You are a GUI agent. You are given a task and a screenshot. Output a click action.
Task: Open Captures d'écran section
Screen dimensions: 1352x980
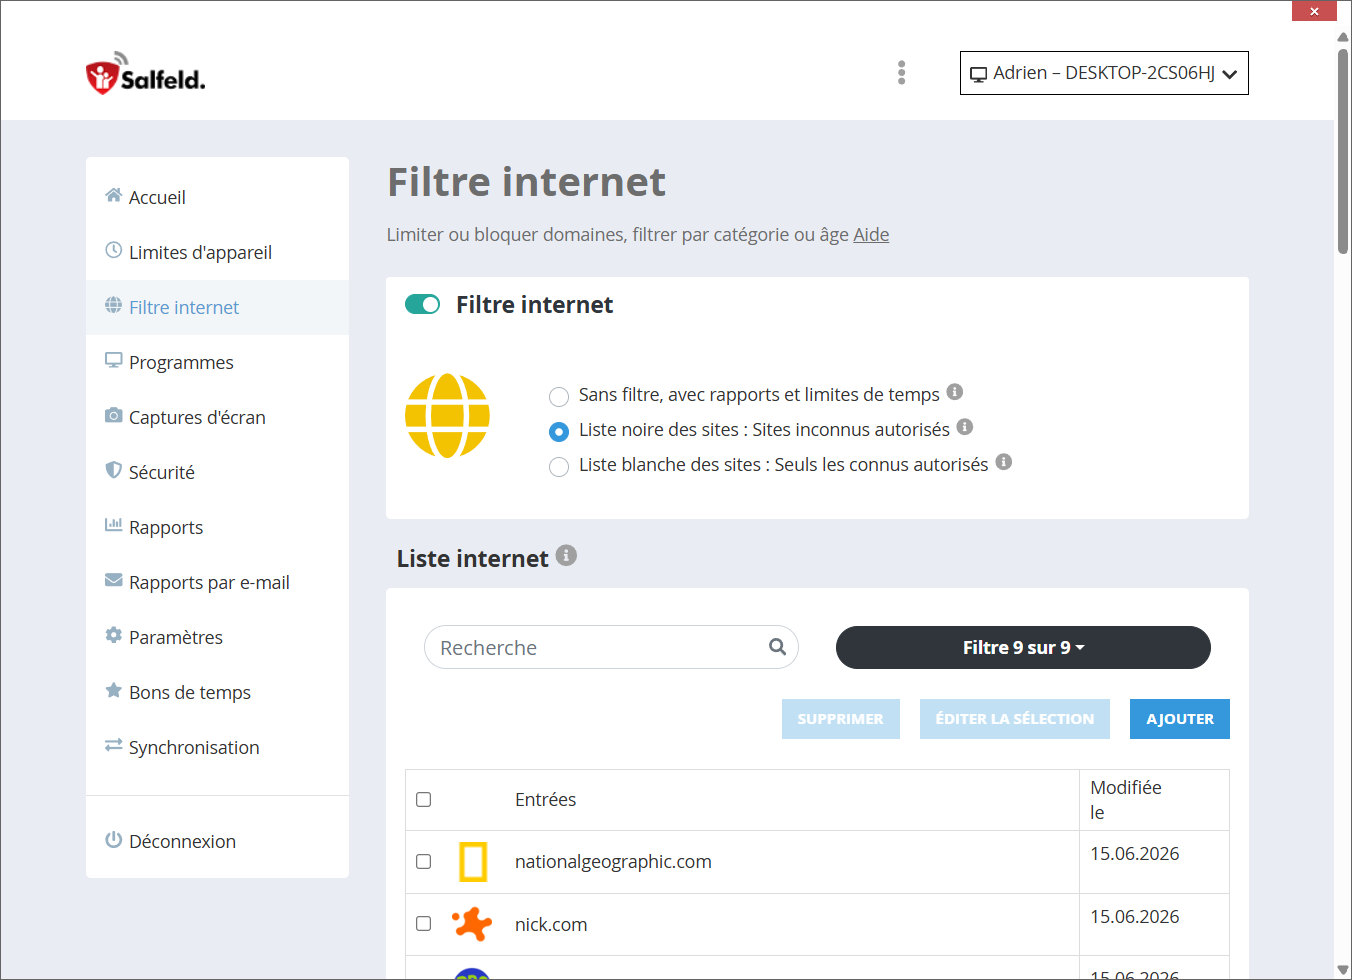click(217, 417)
